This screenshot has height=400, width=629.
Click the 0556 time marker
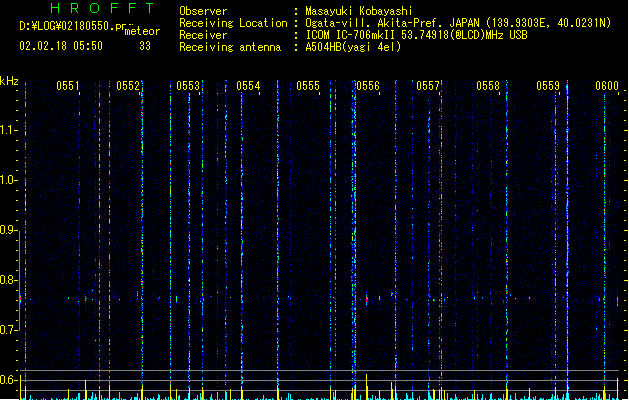[x=368, y=86]
